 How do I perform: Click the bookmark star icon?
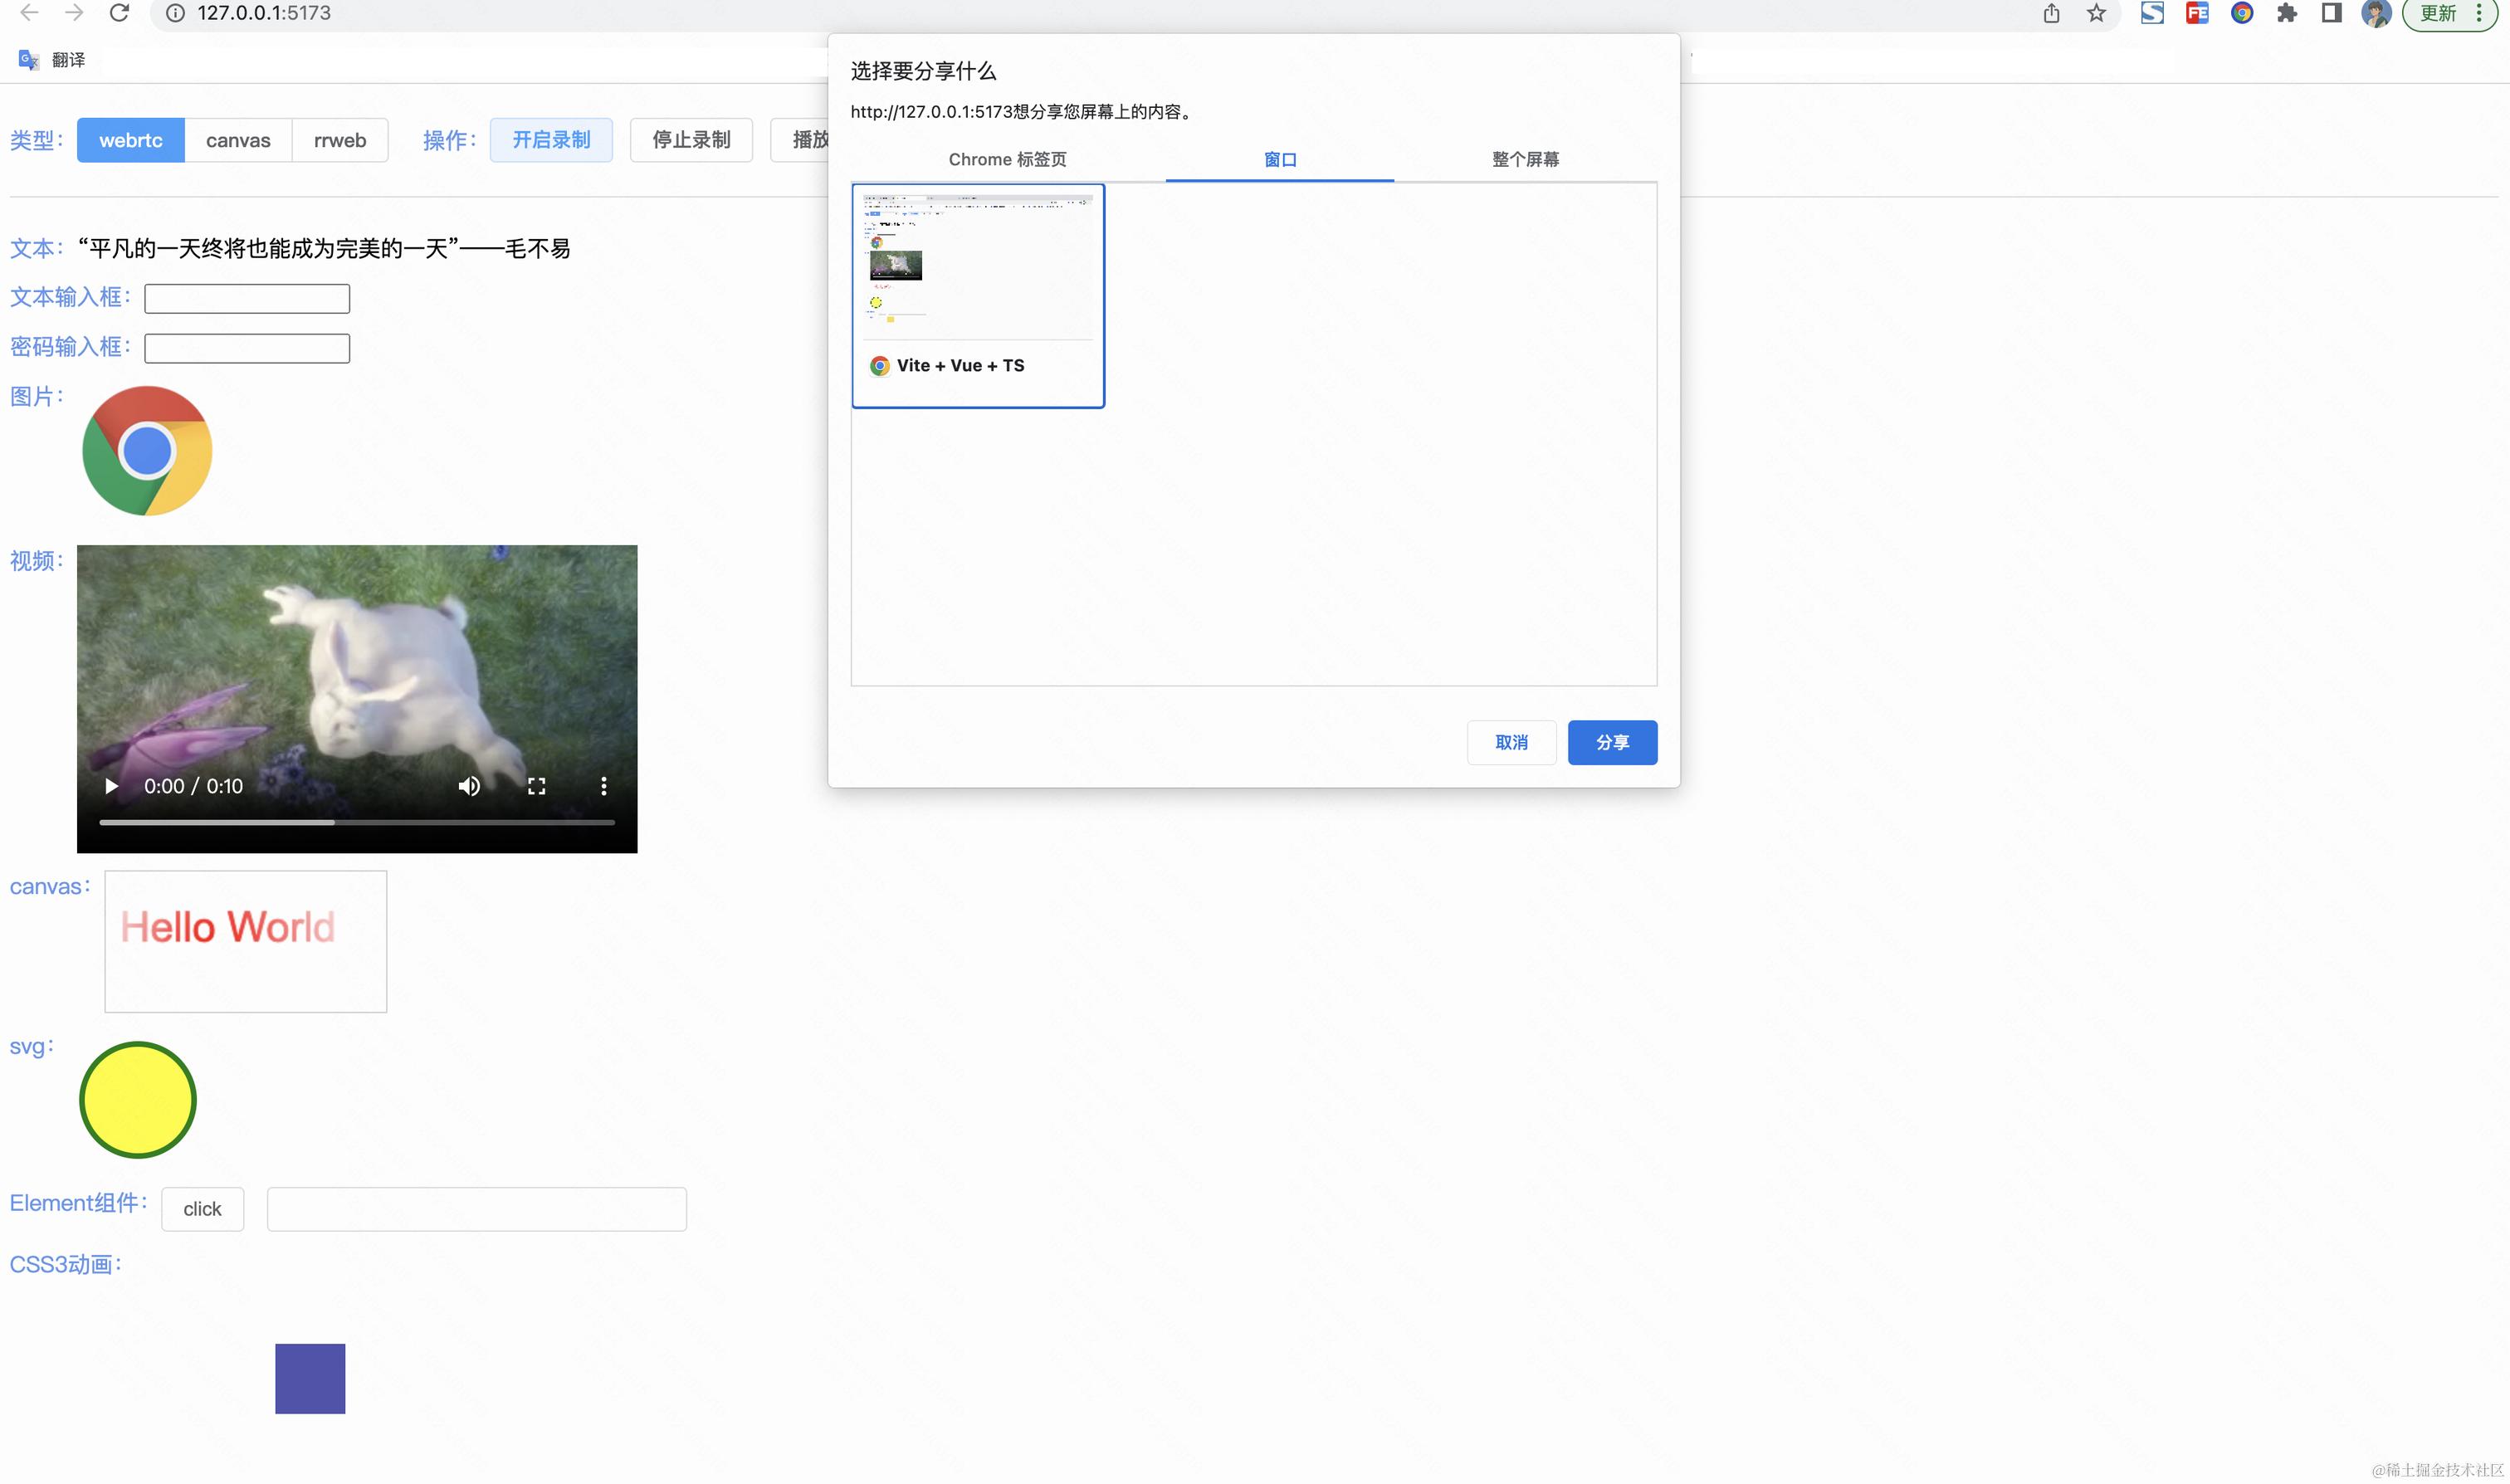point(2097,13)
